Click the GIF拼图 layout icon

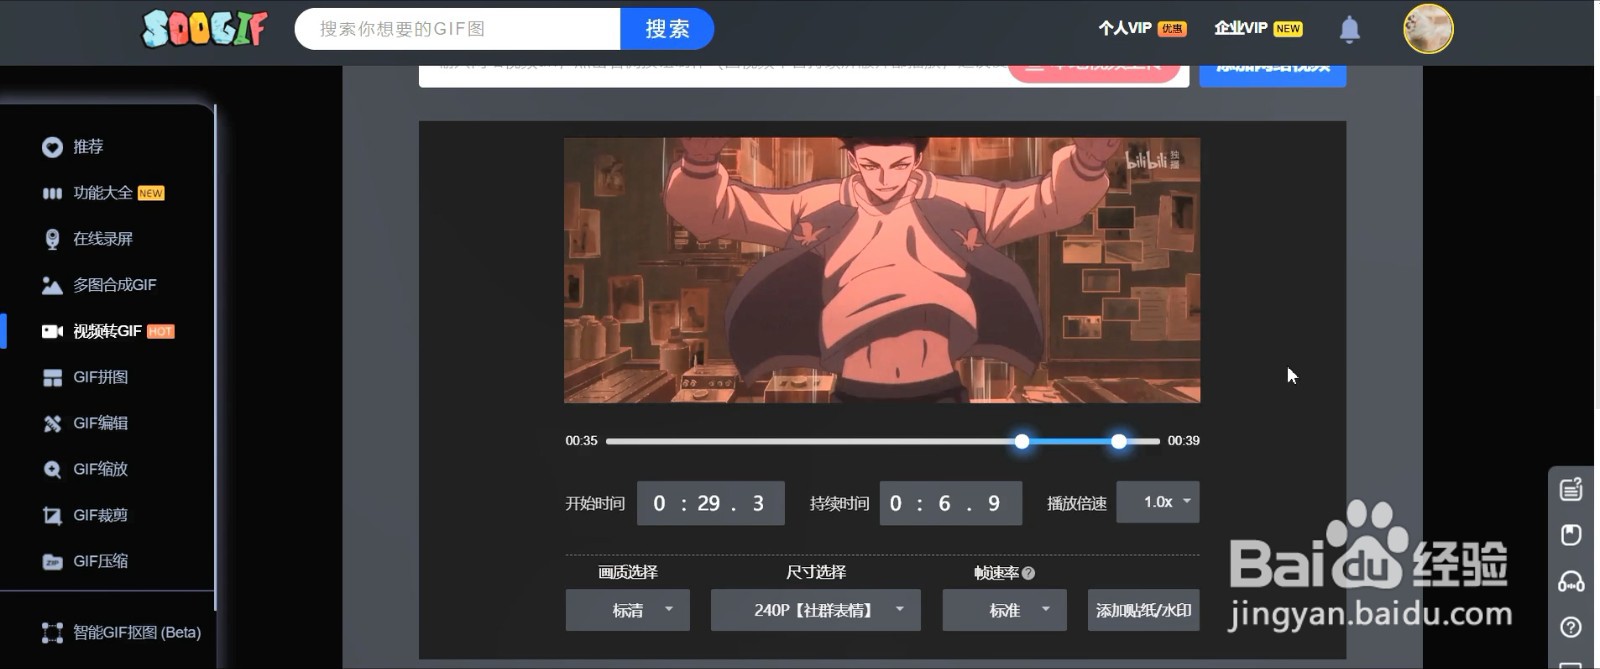click(x=52, y=377)
